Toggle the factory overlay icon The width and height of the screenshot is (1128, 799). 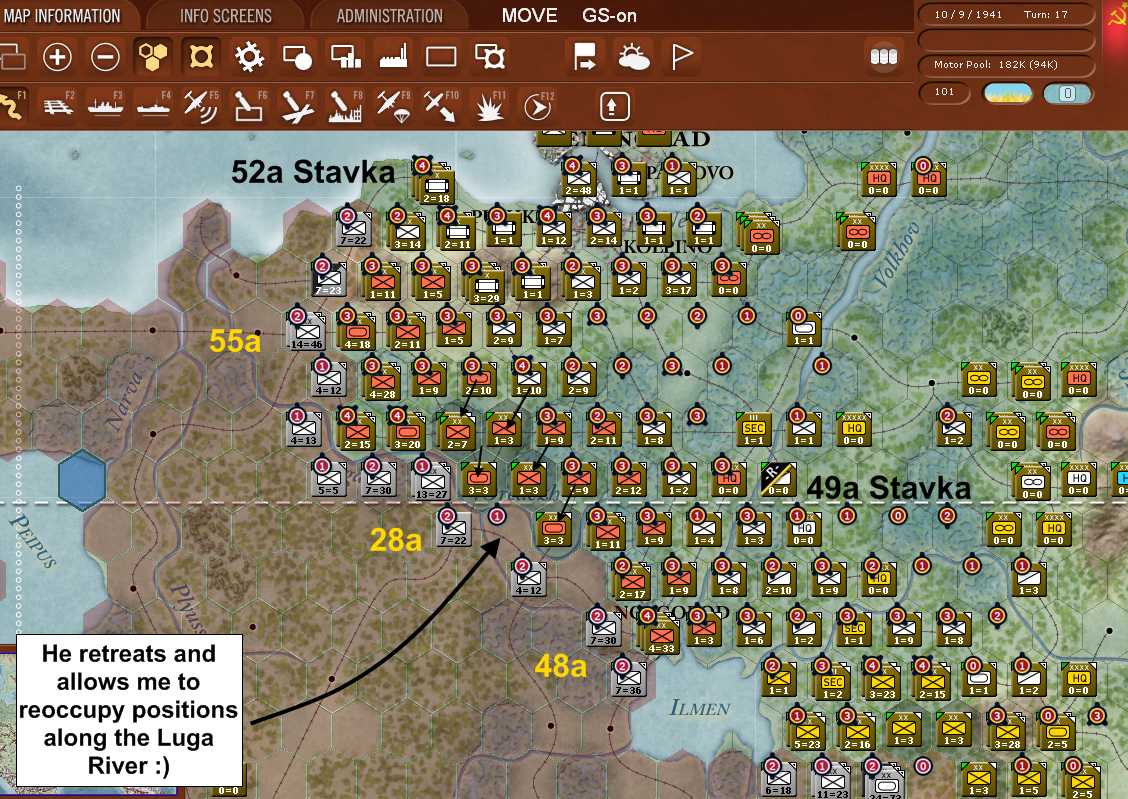tap(394, 57)
